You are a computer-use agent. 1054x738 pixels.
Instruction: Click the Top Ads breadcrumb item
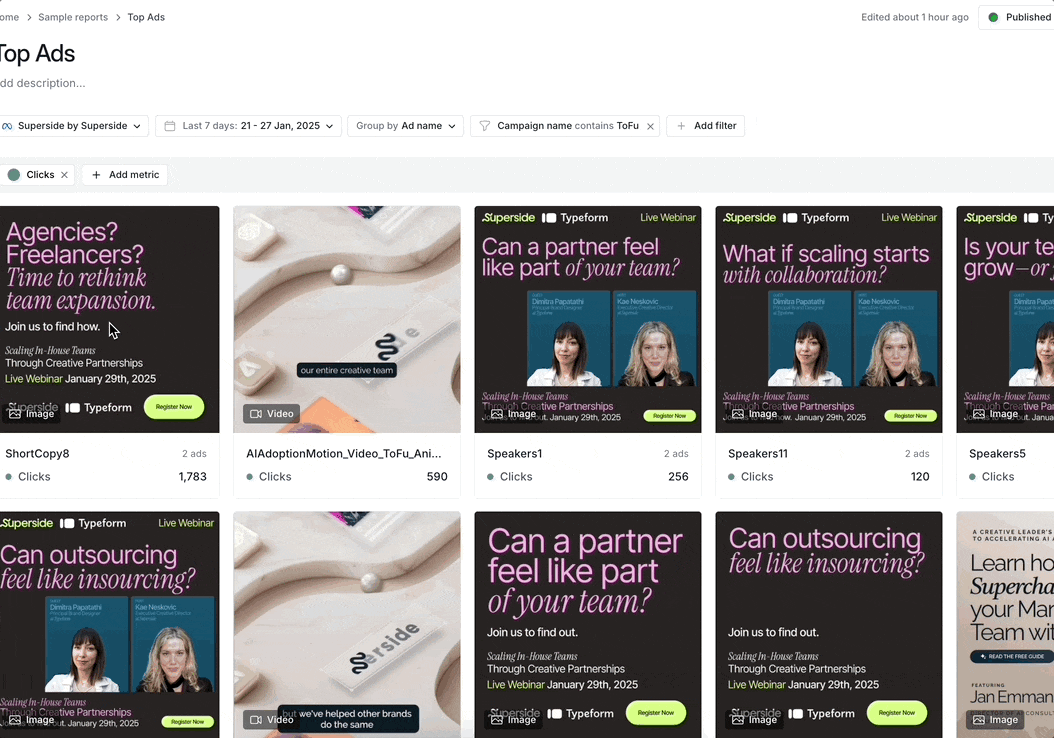coord(146,17)
